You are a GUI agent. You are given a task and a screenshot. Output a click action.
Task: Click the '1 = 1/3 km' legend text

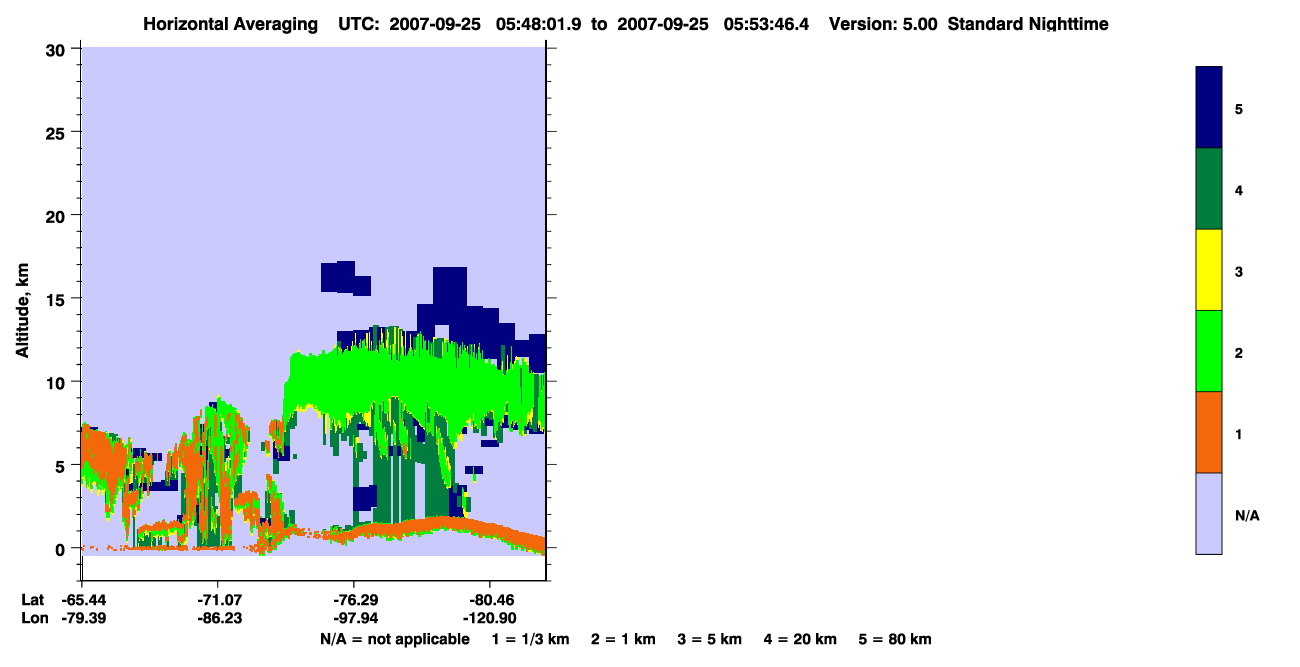click(x=532, y=639)
